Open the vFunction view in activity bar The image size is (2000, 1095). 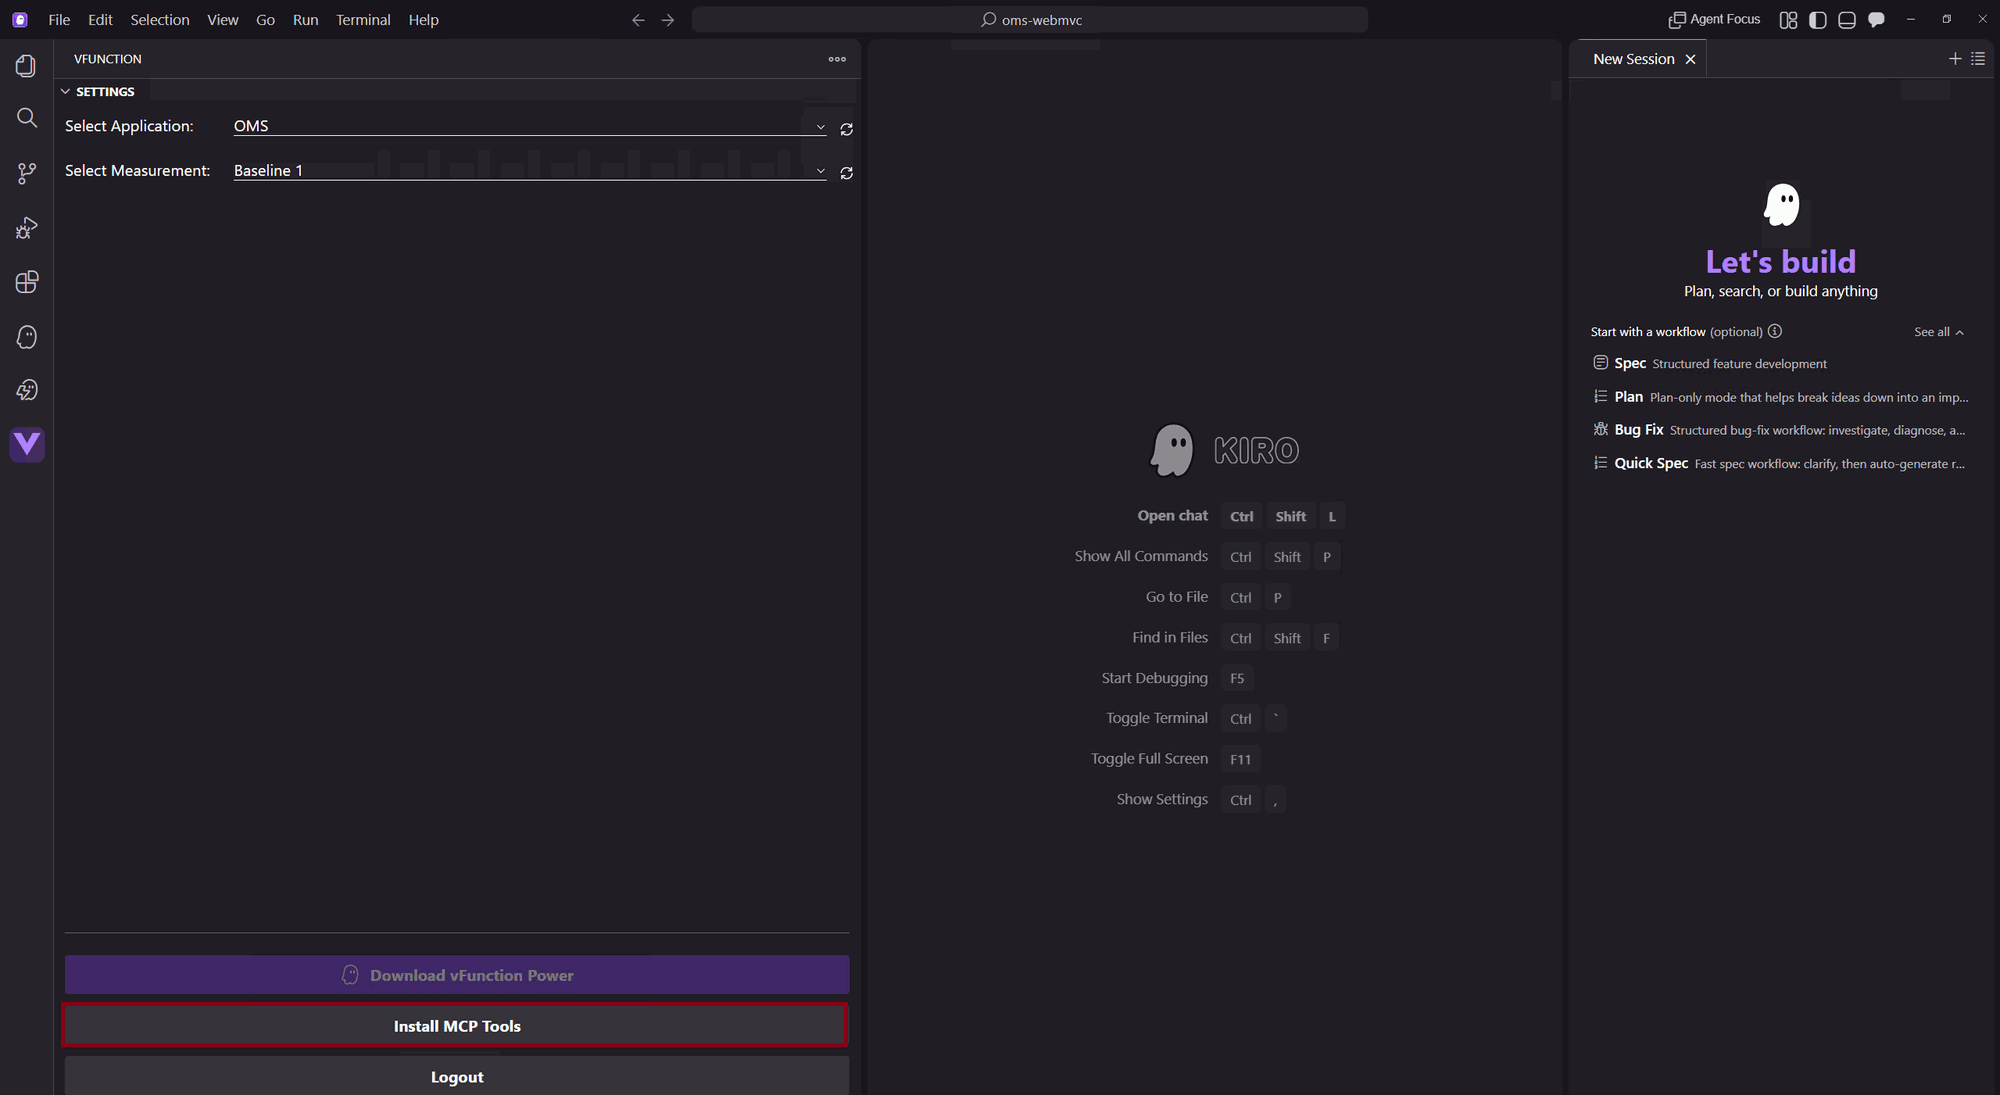click(27, 444)
